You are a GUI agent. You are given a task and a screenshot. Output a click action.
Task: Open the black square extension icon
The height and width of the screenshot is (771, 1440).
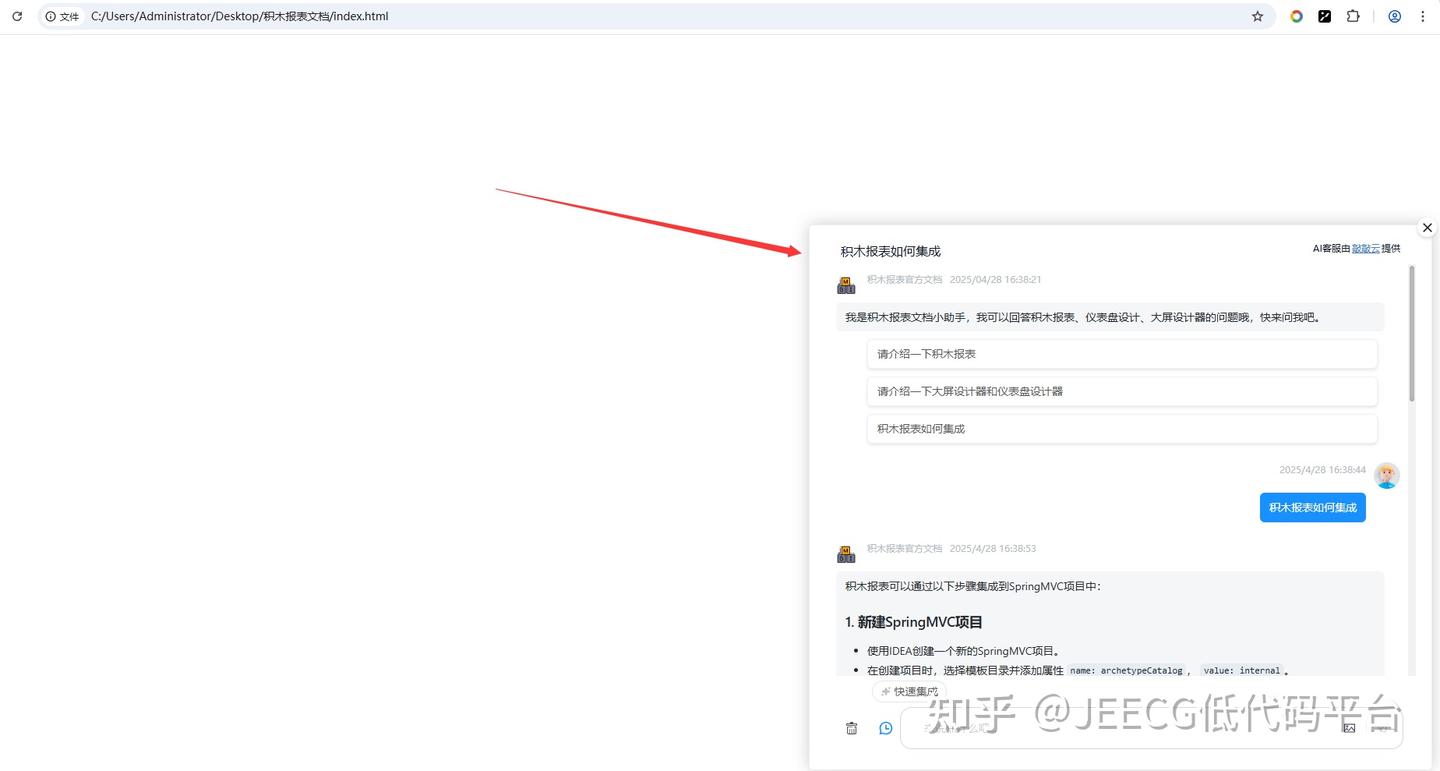(1324, 16)
